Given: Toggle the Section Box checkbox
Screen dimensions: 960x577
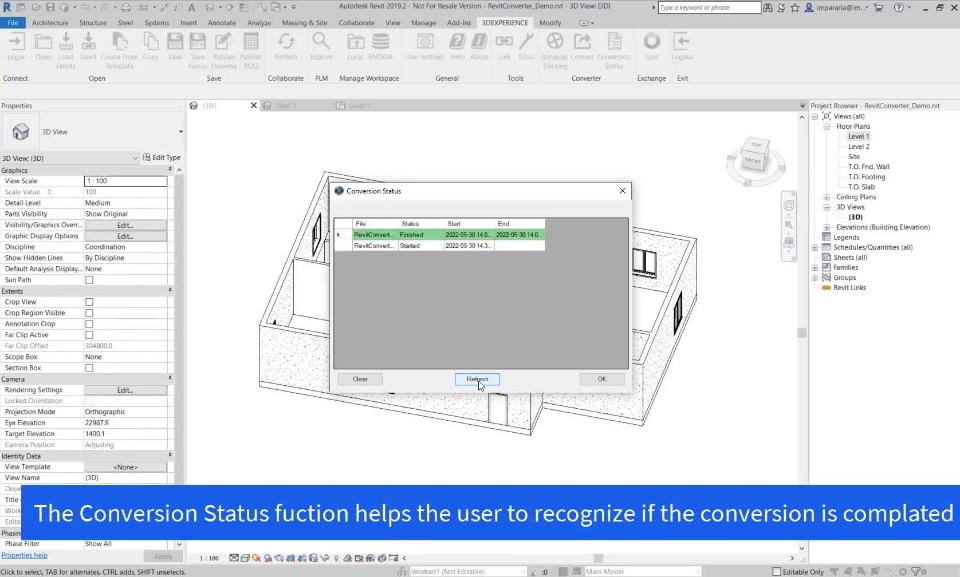Looking at the screenshot, I should tap(89, 368).
